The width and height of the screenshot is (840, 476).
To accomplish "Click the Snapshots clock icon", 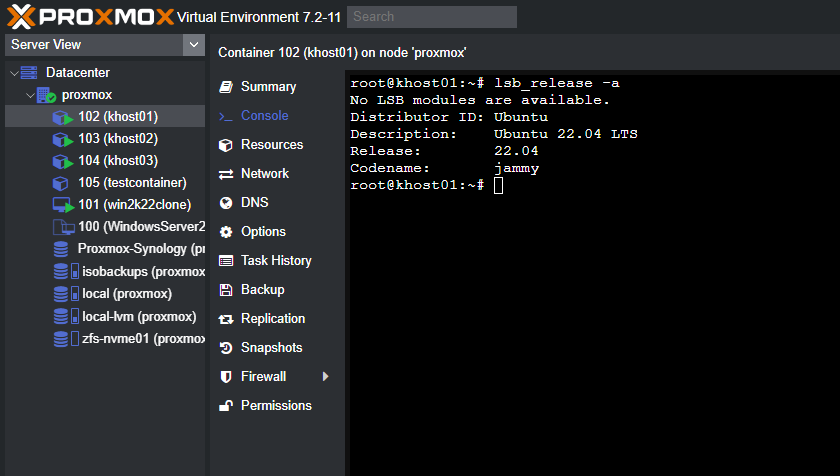I will [x=225, y=348].
